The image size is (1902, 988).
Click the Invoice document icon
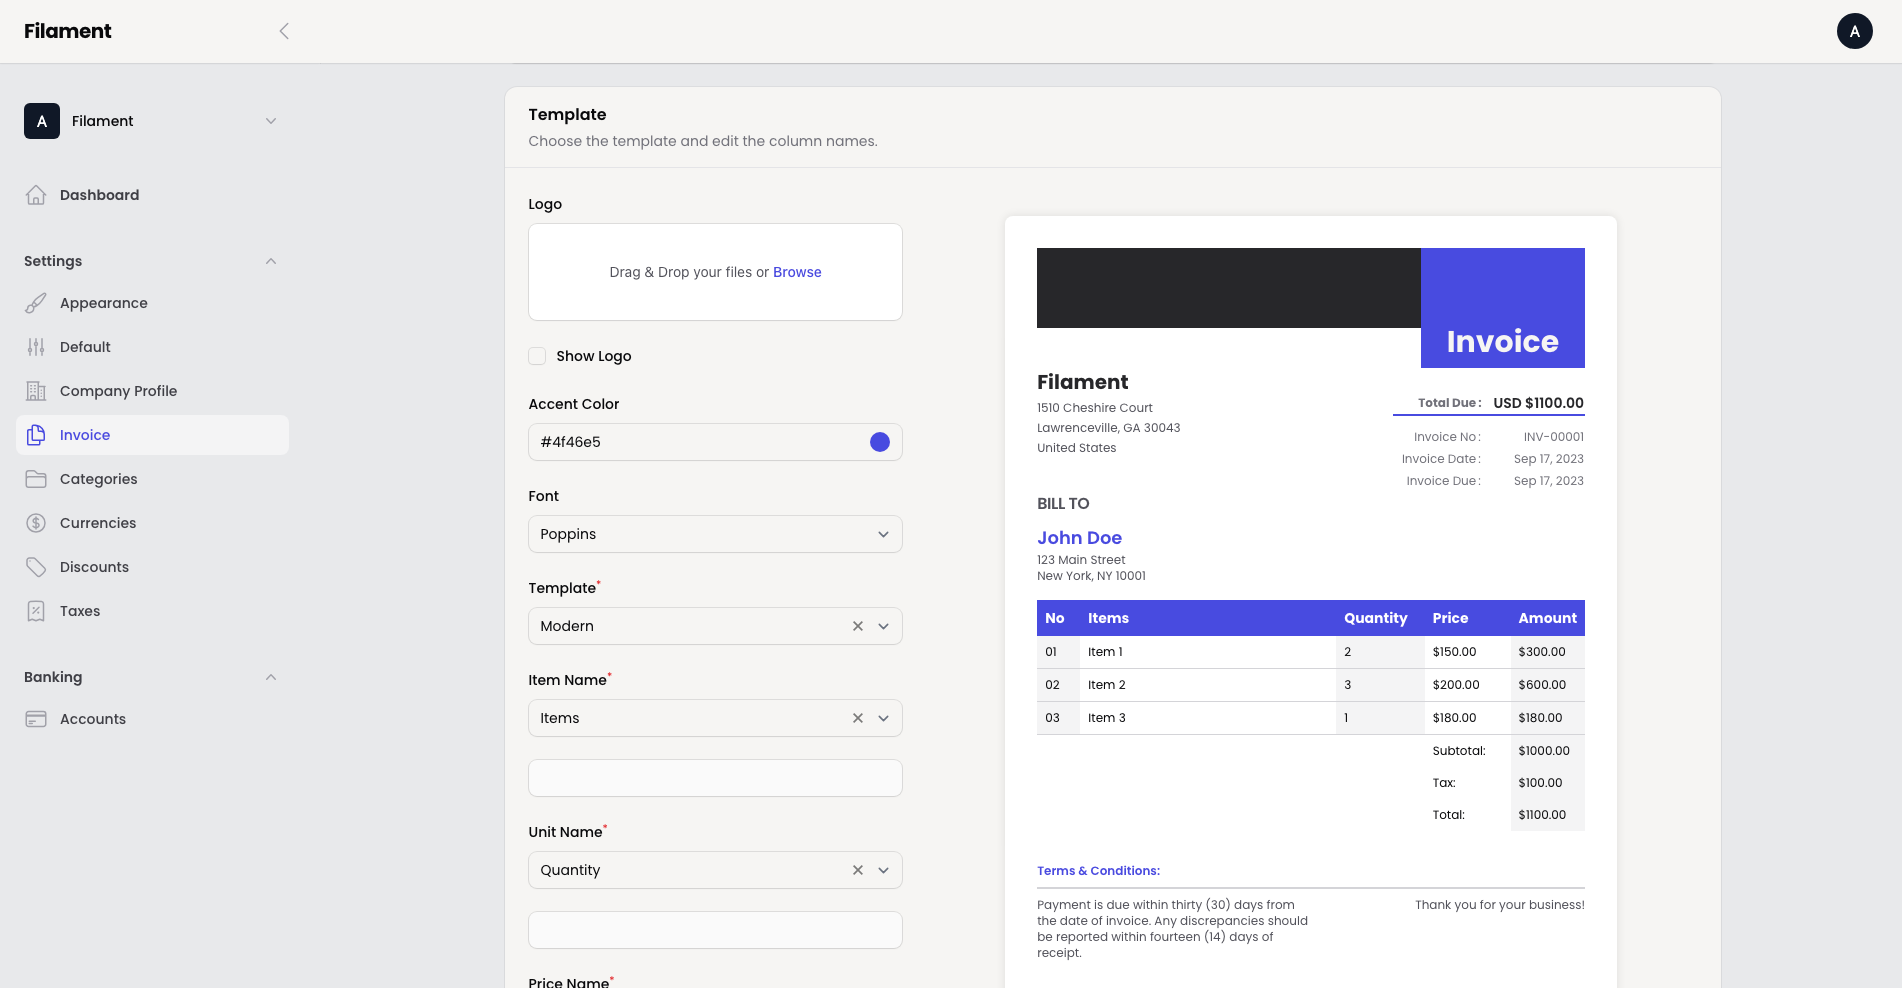(36, 435)
